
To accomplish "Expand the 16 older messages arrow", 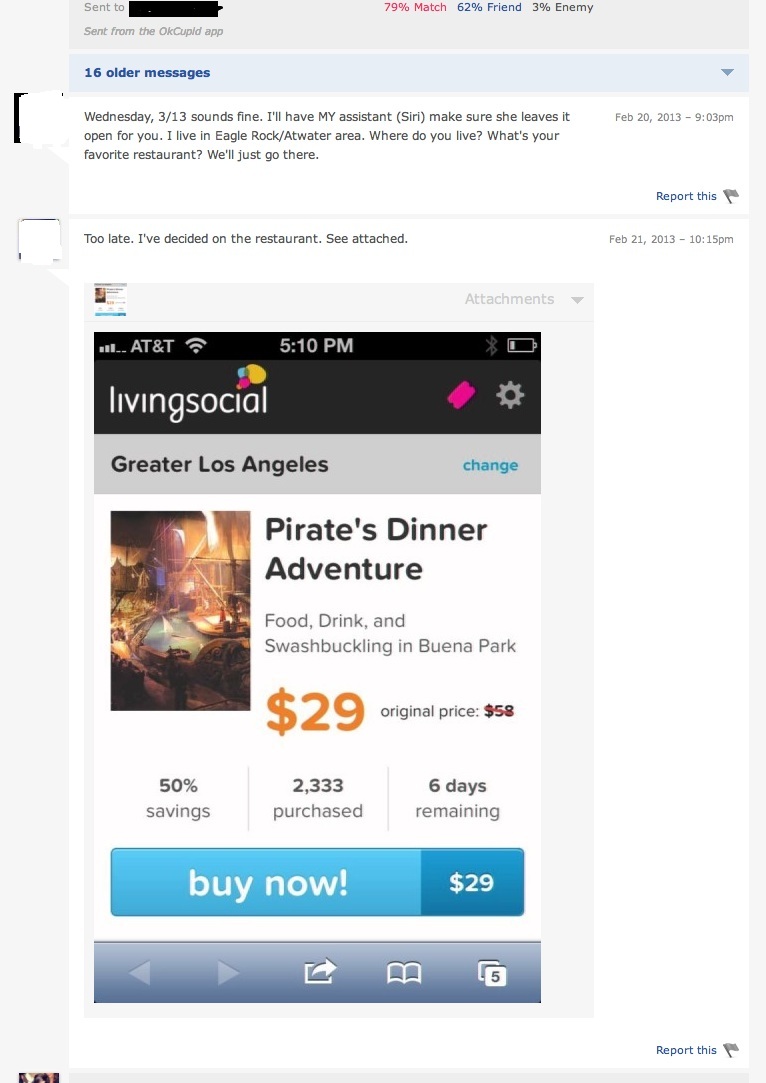I will (727, 73).
